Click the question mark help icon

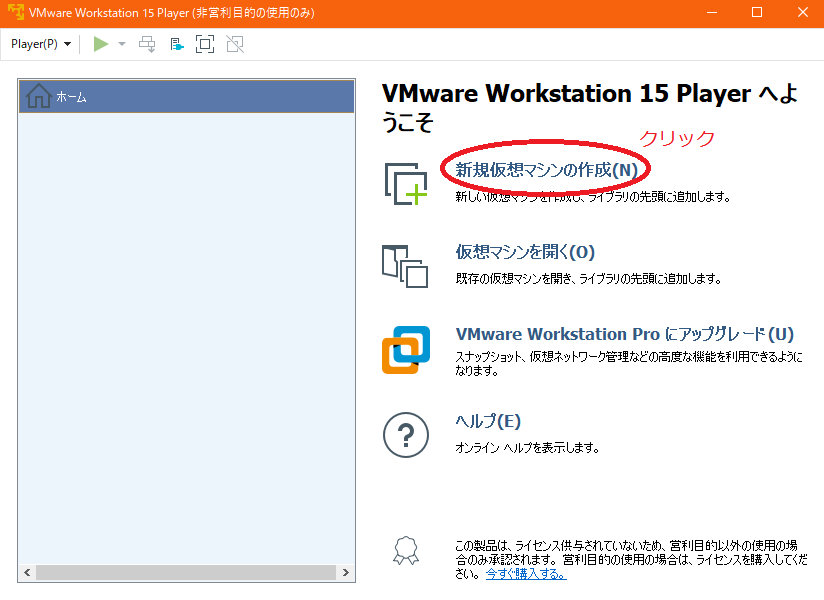(405, 435)
